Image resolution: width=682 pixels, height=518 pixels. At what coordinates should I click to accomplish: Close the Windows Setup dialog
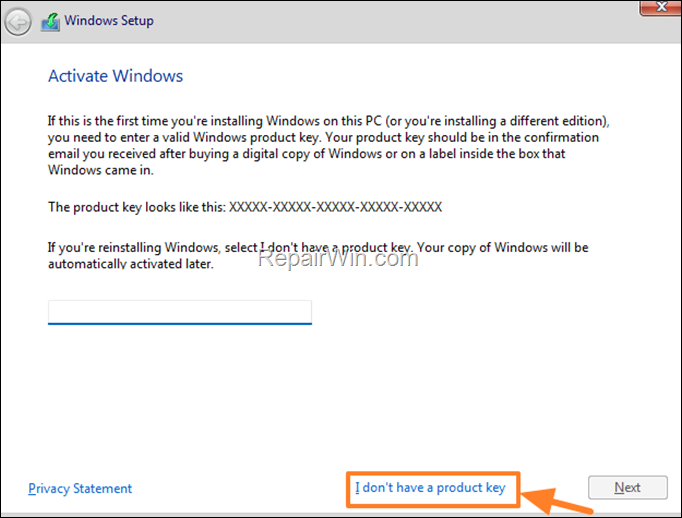660,7
